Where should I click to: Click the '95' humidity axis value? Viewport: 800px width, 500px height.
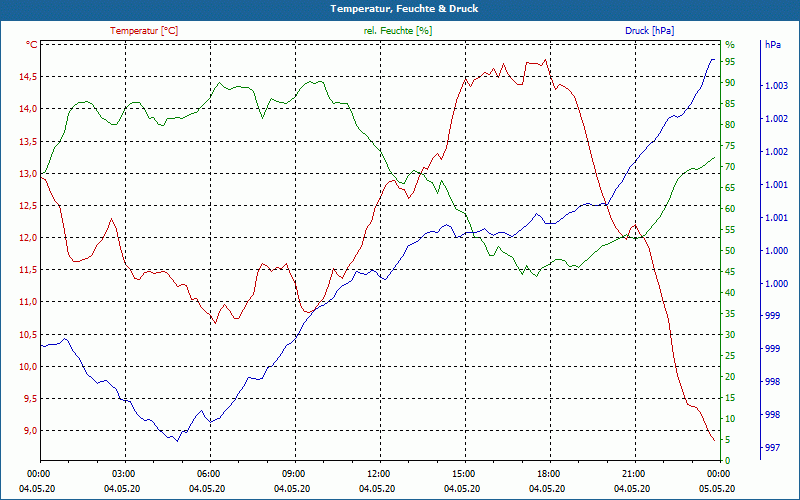tap(730, 62)
